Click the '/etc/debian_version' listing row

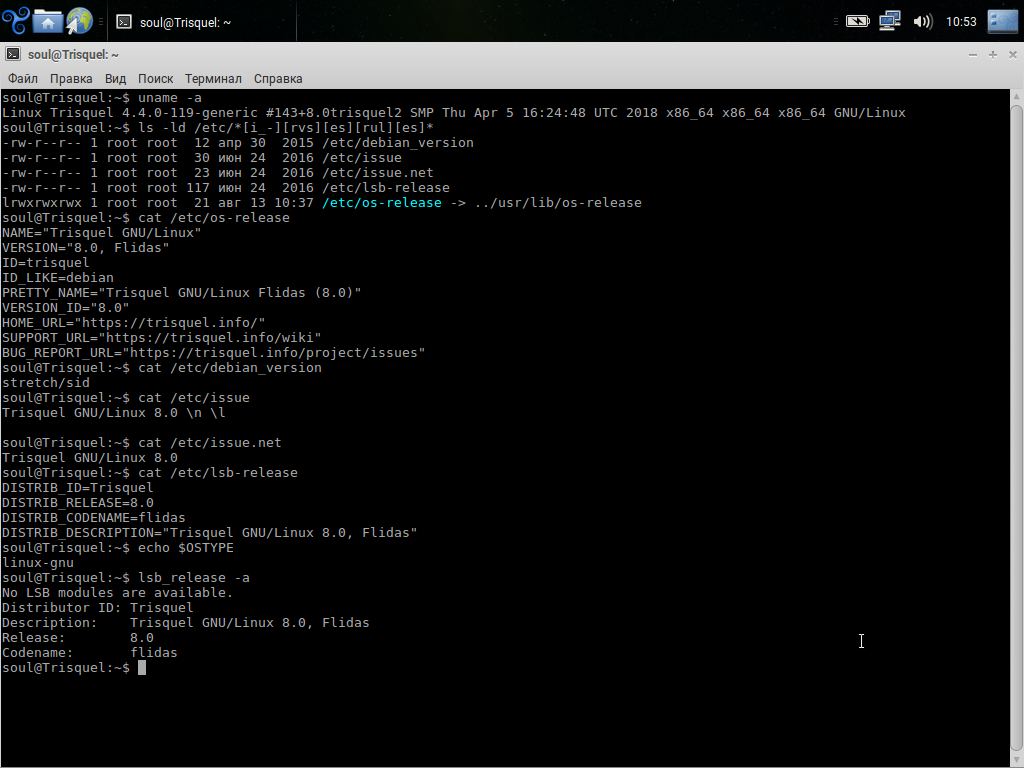tap(238, 143)
